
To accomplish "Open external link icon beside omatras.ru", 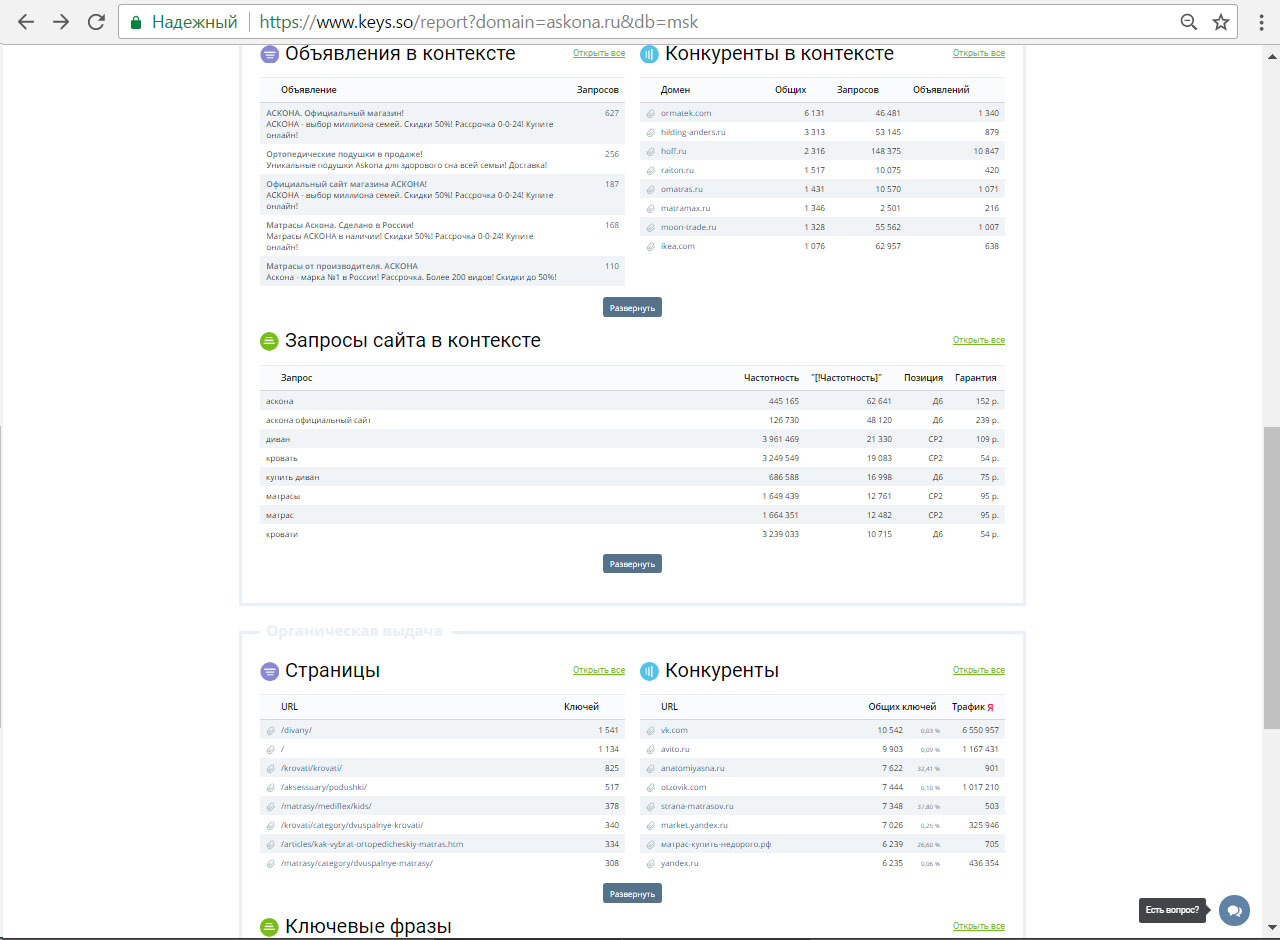I will (x=650, y=189).
